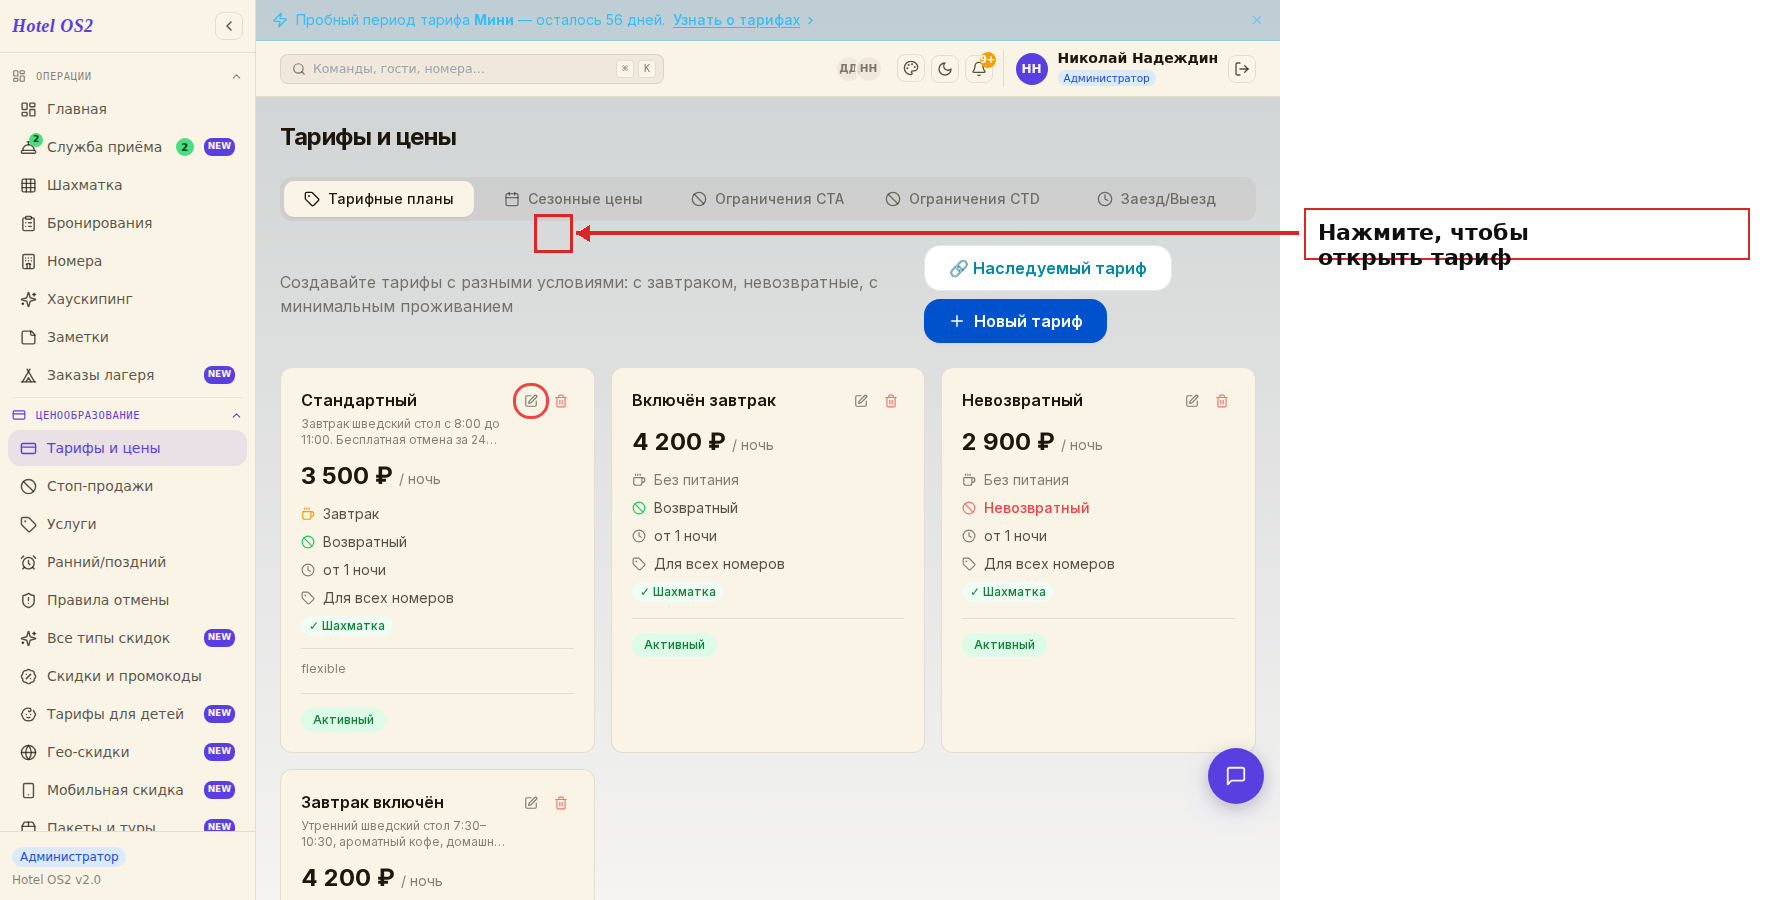Delete the Включён завтрак tariff via trash icon

point(891,401)
